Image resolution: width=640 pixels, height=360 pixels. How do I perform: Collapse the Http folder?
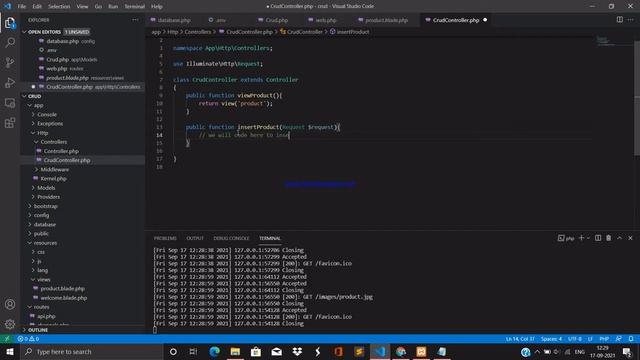click(42, 133)
